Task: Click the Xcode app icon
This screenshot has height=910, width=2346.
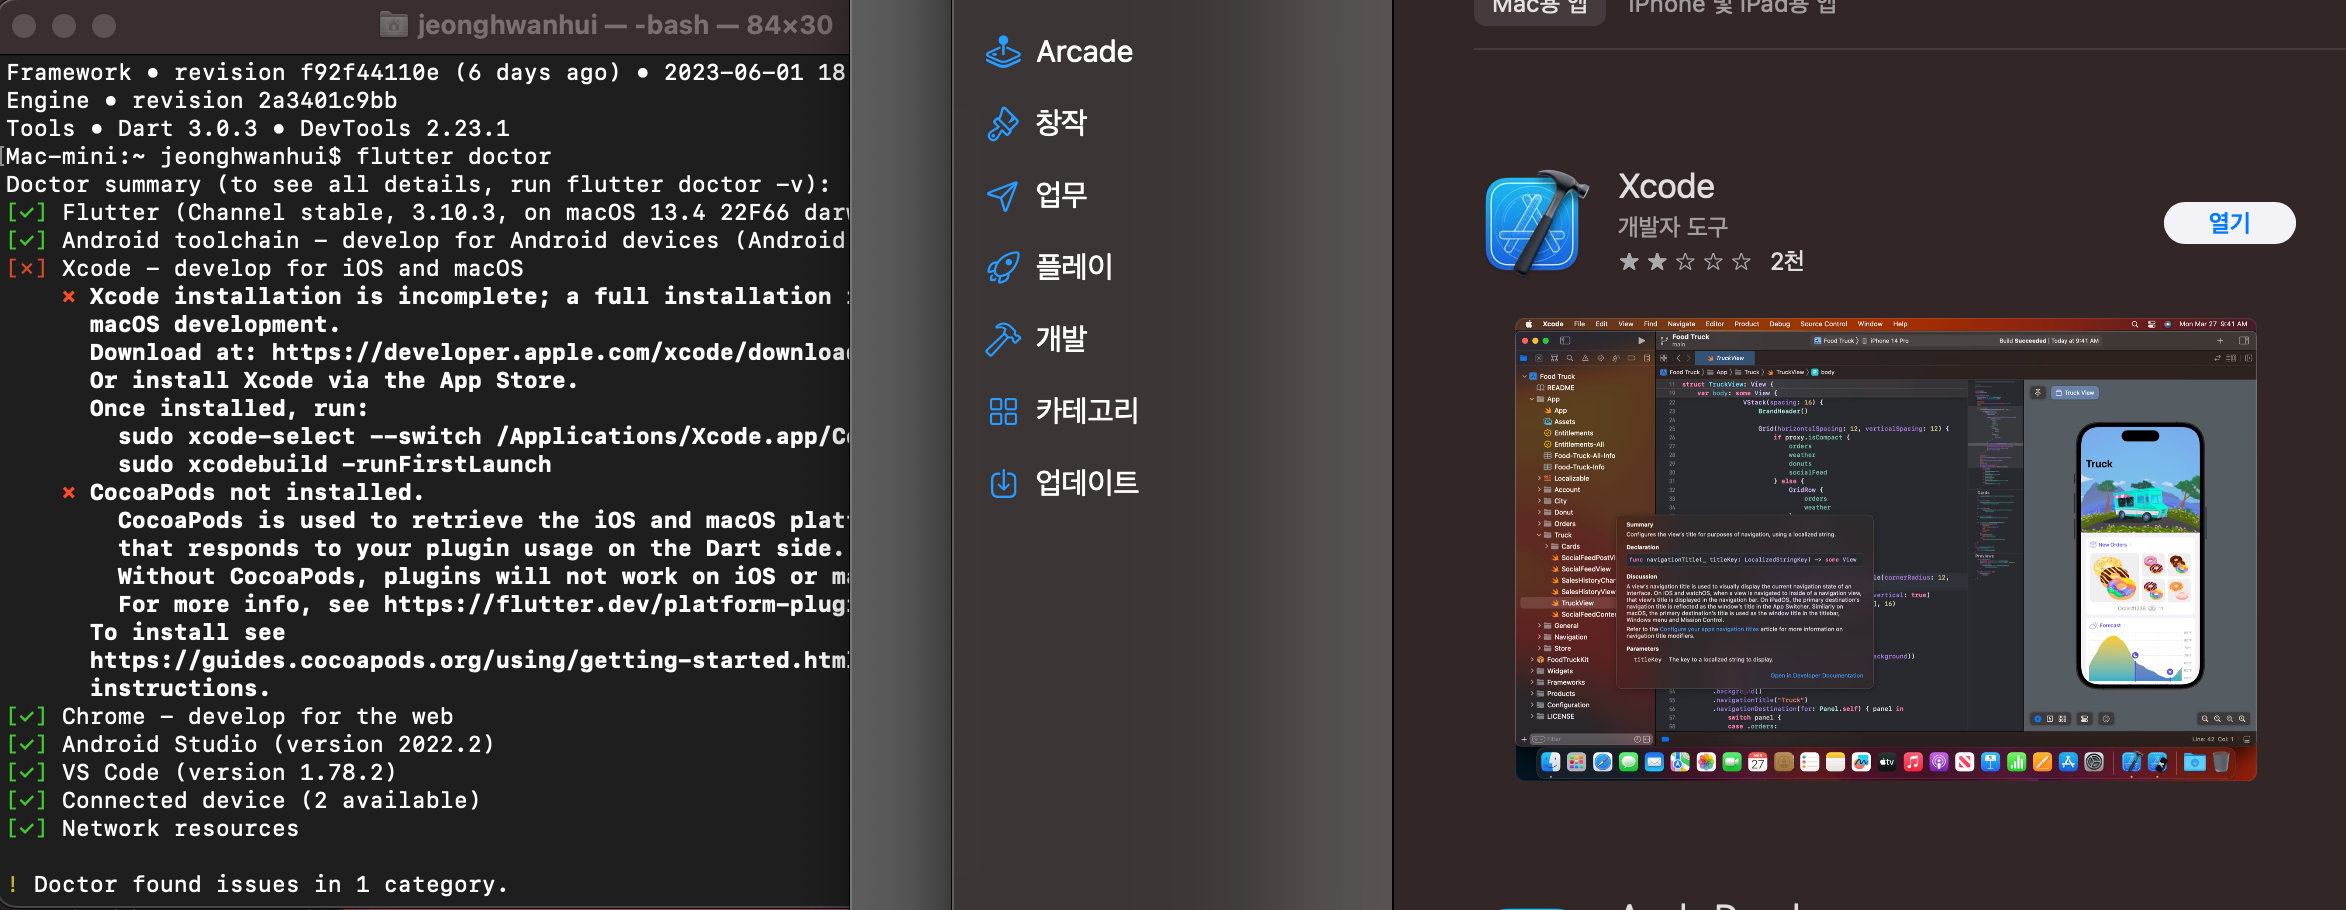Action: tap(1537, 222)
